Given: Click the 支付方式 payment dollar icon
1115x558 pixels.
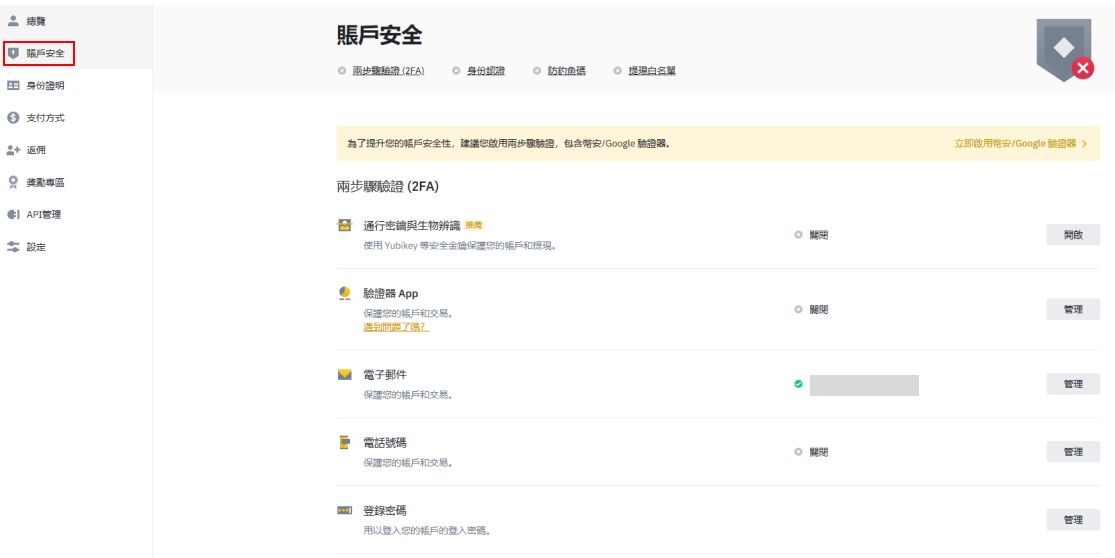Looking at the screenshot, I should (x=13, y=118).
